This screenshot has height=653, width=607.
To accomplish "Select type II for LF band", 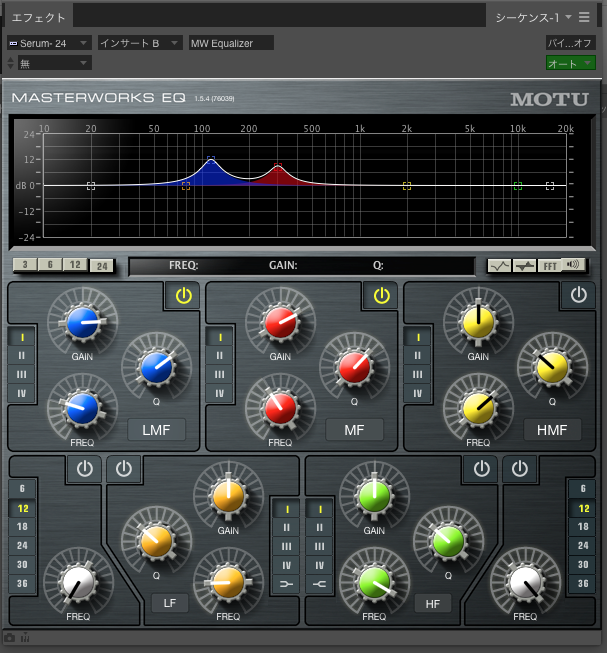I will pos(286,528).
